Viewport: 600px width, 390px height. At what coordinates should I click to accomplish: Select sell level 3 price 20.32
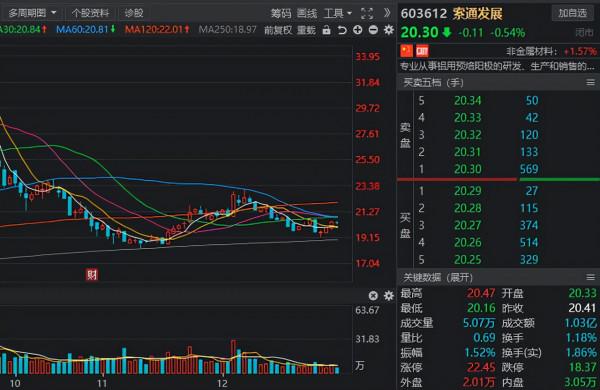point(468,135)
